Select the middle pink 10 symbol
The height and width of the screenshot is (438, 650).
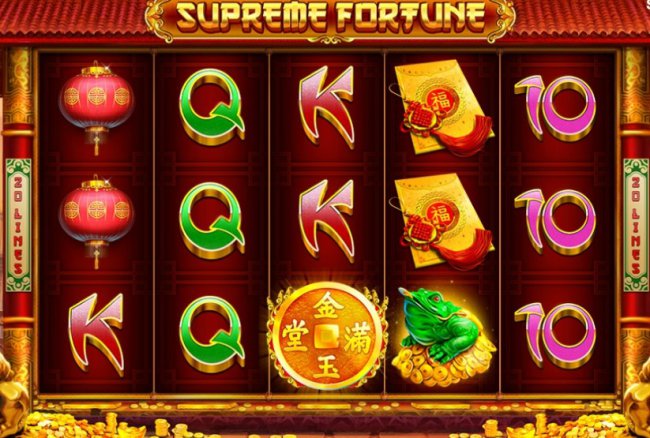pyautogui.click(x=555, y=222)
